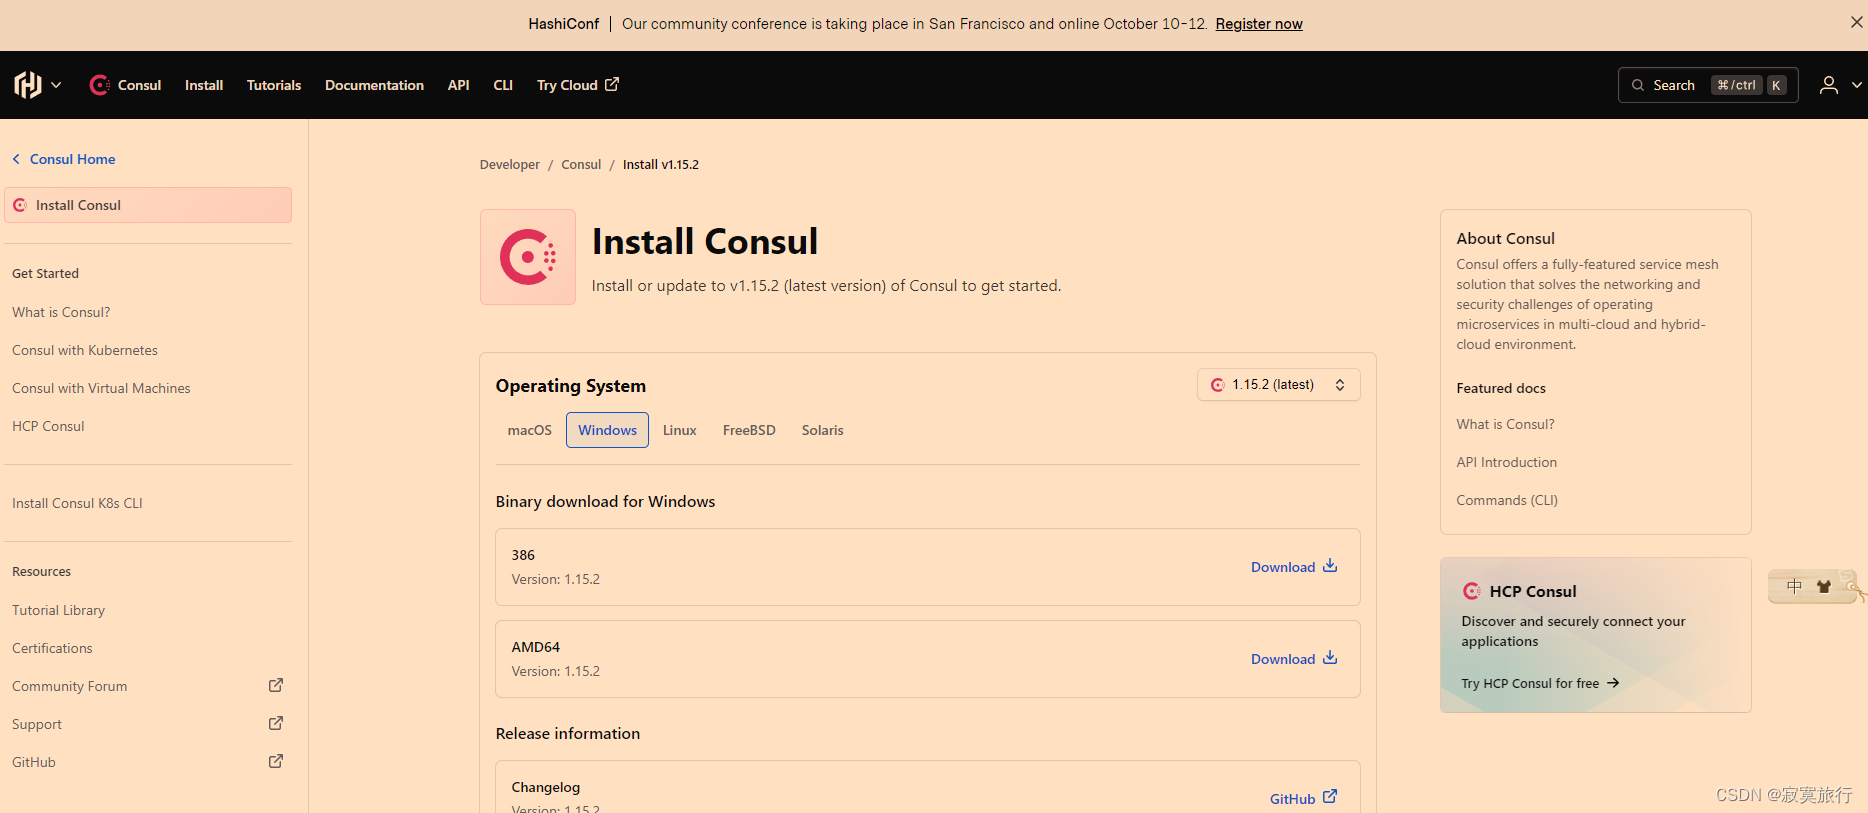Open Changelog GitHub link
The image size is (1868, 813).
1303,798
